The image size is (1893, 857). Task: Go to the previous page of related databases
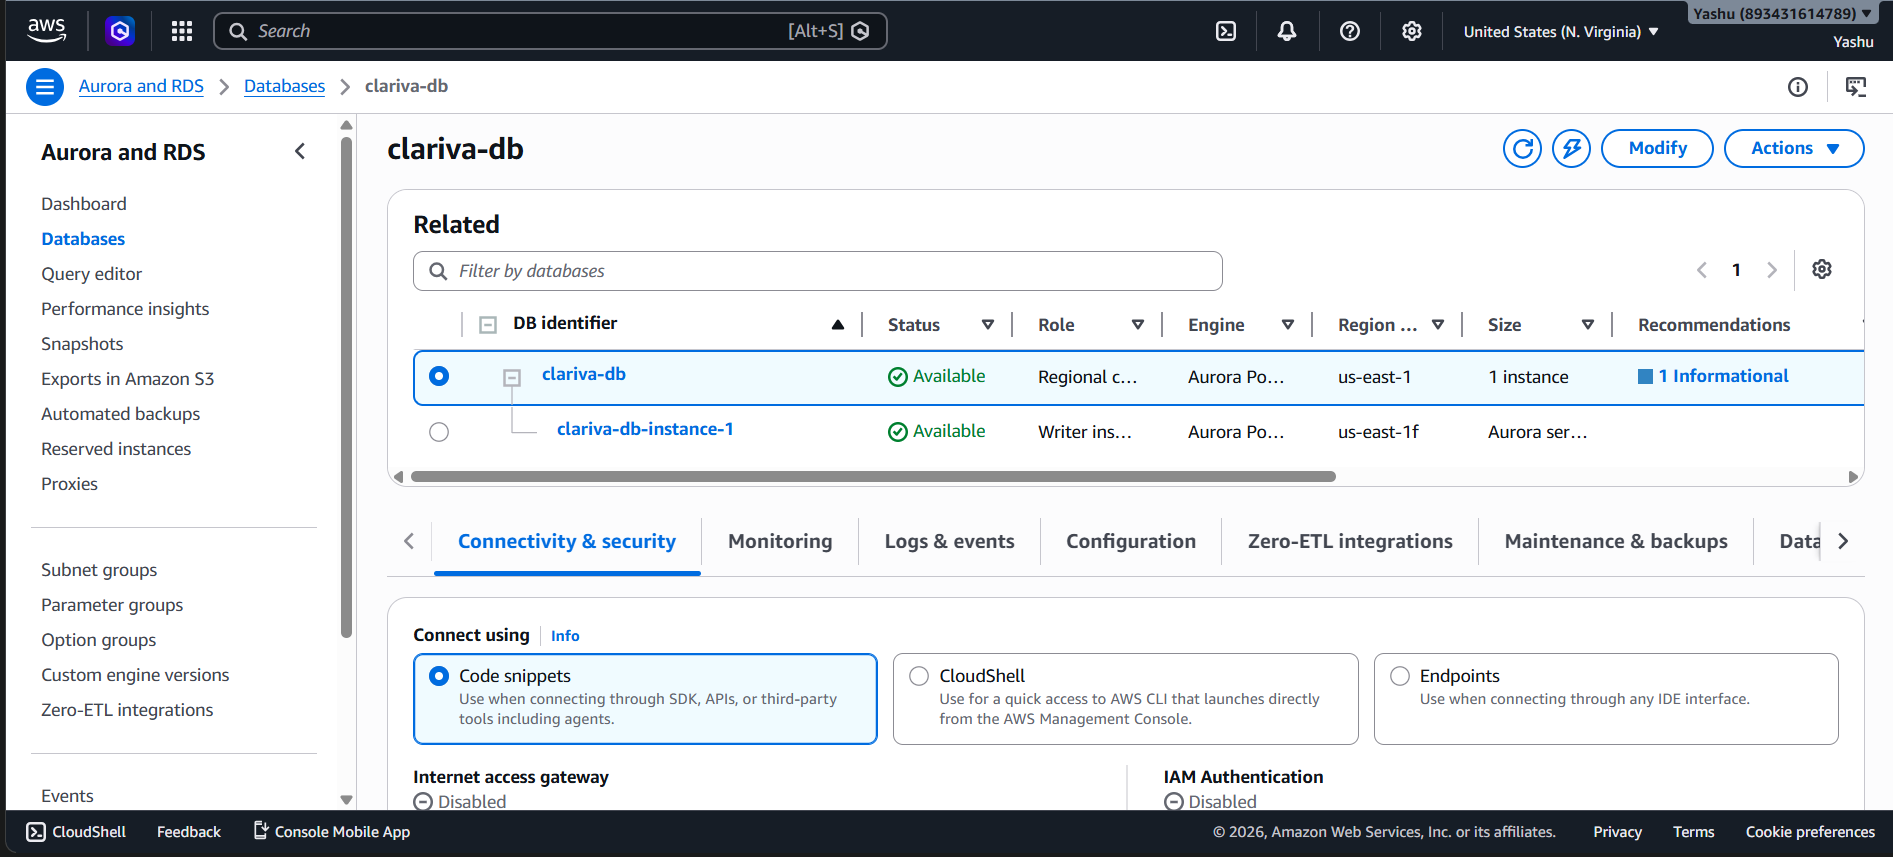point(1702,270)
